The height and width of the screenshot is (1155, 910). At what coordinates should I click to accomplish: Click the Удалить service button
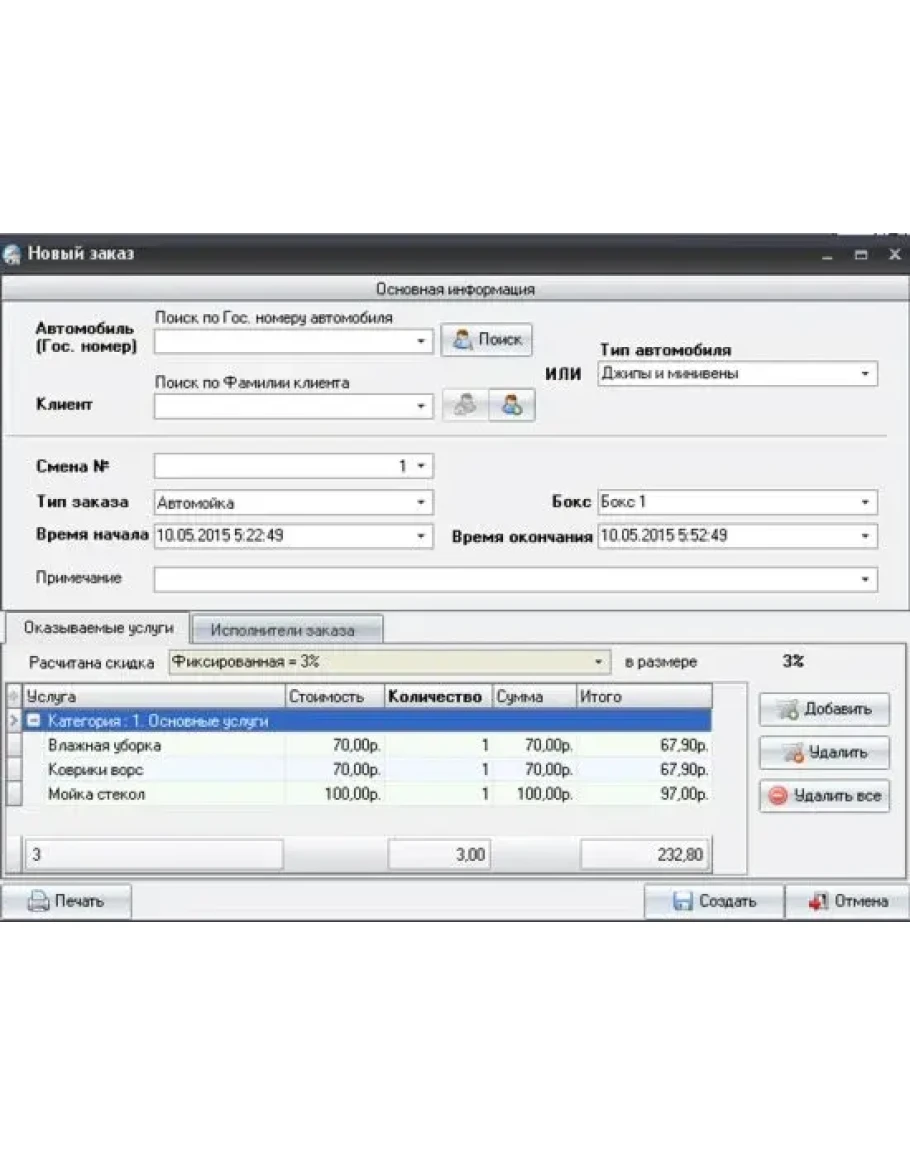(824, 752)
